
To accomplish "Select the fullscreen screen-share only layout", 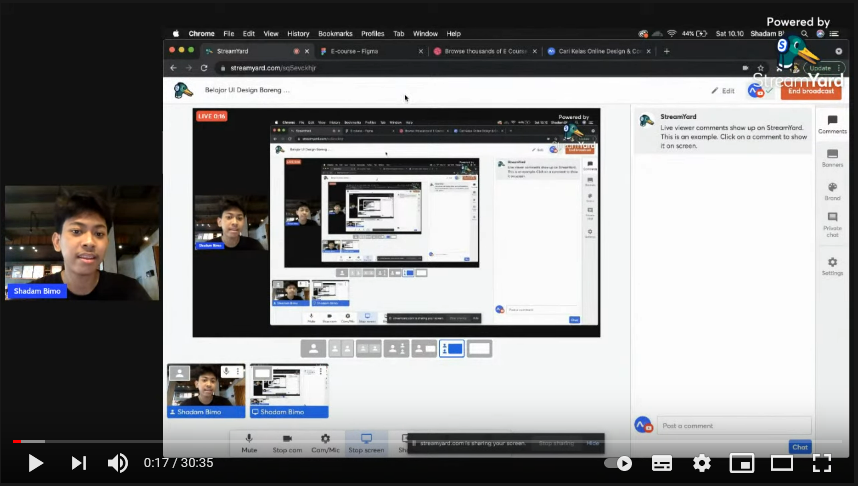I will 479,349.
